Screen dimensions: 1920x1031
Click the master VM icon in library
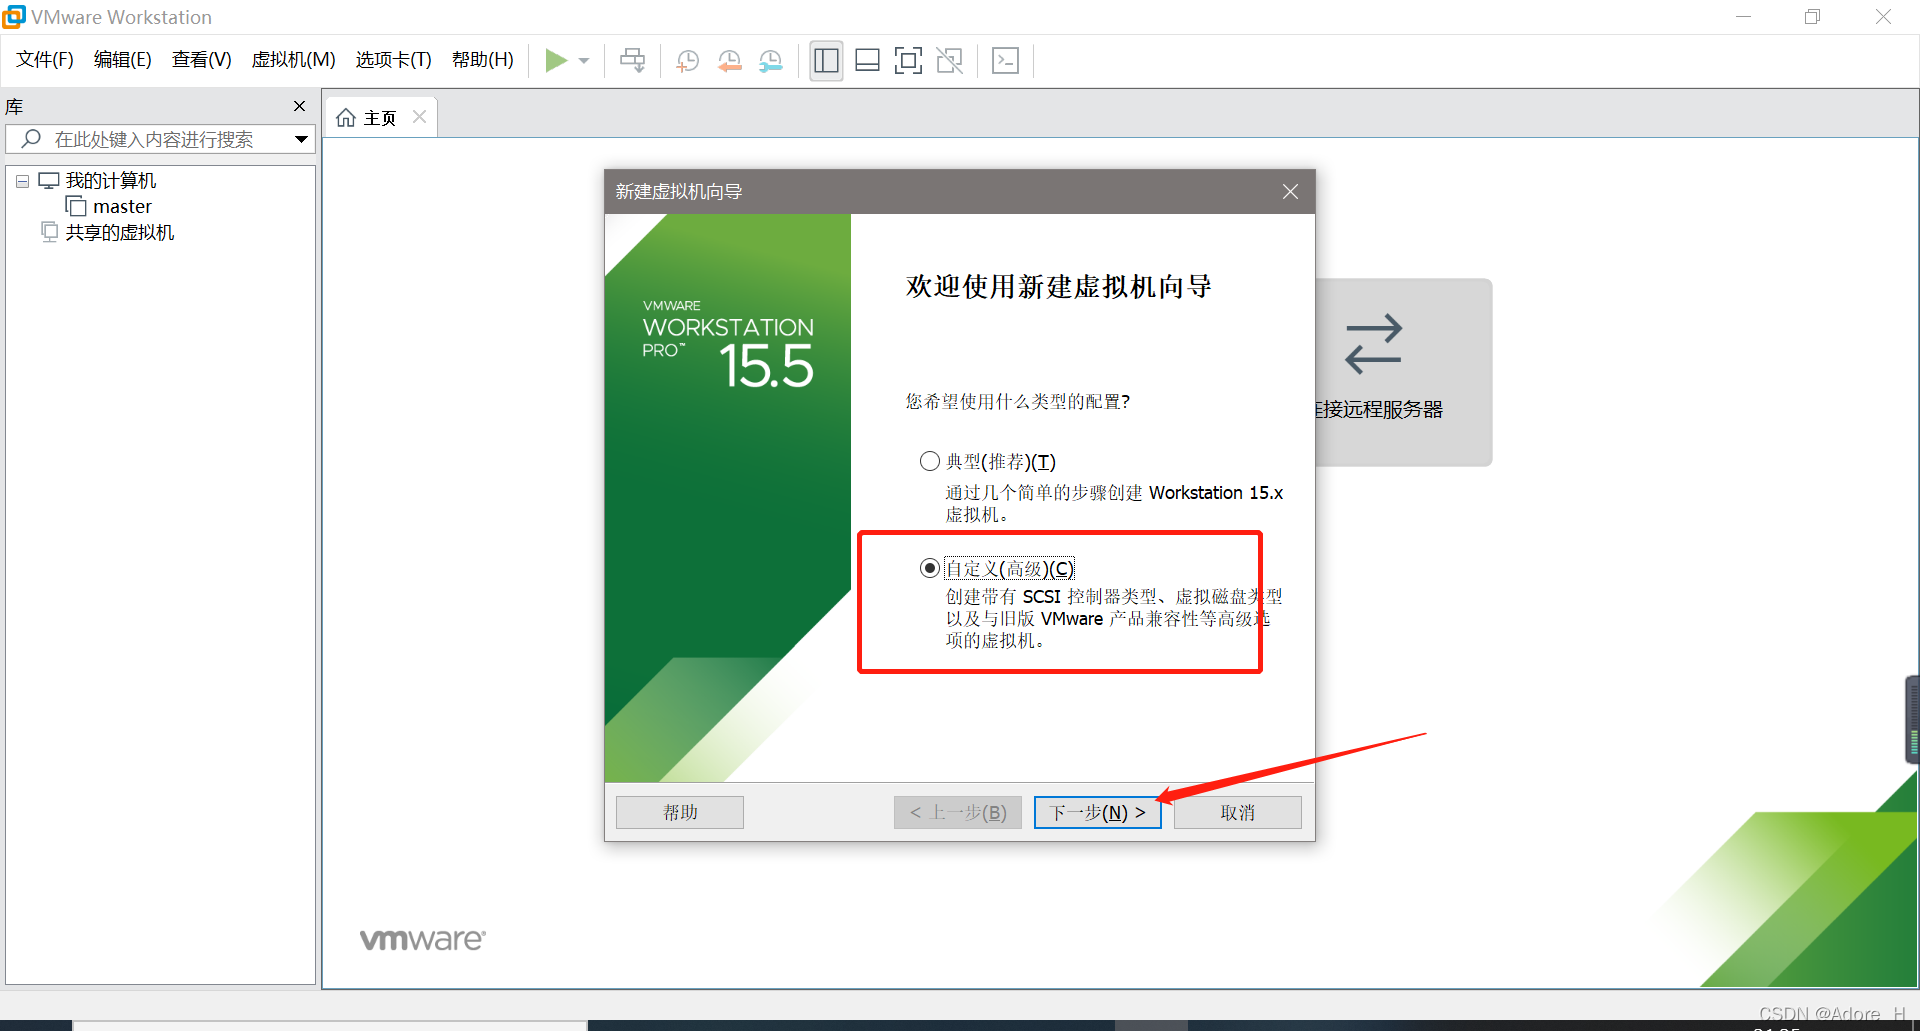(76, 206)
